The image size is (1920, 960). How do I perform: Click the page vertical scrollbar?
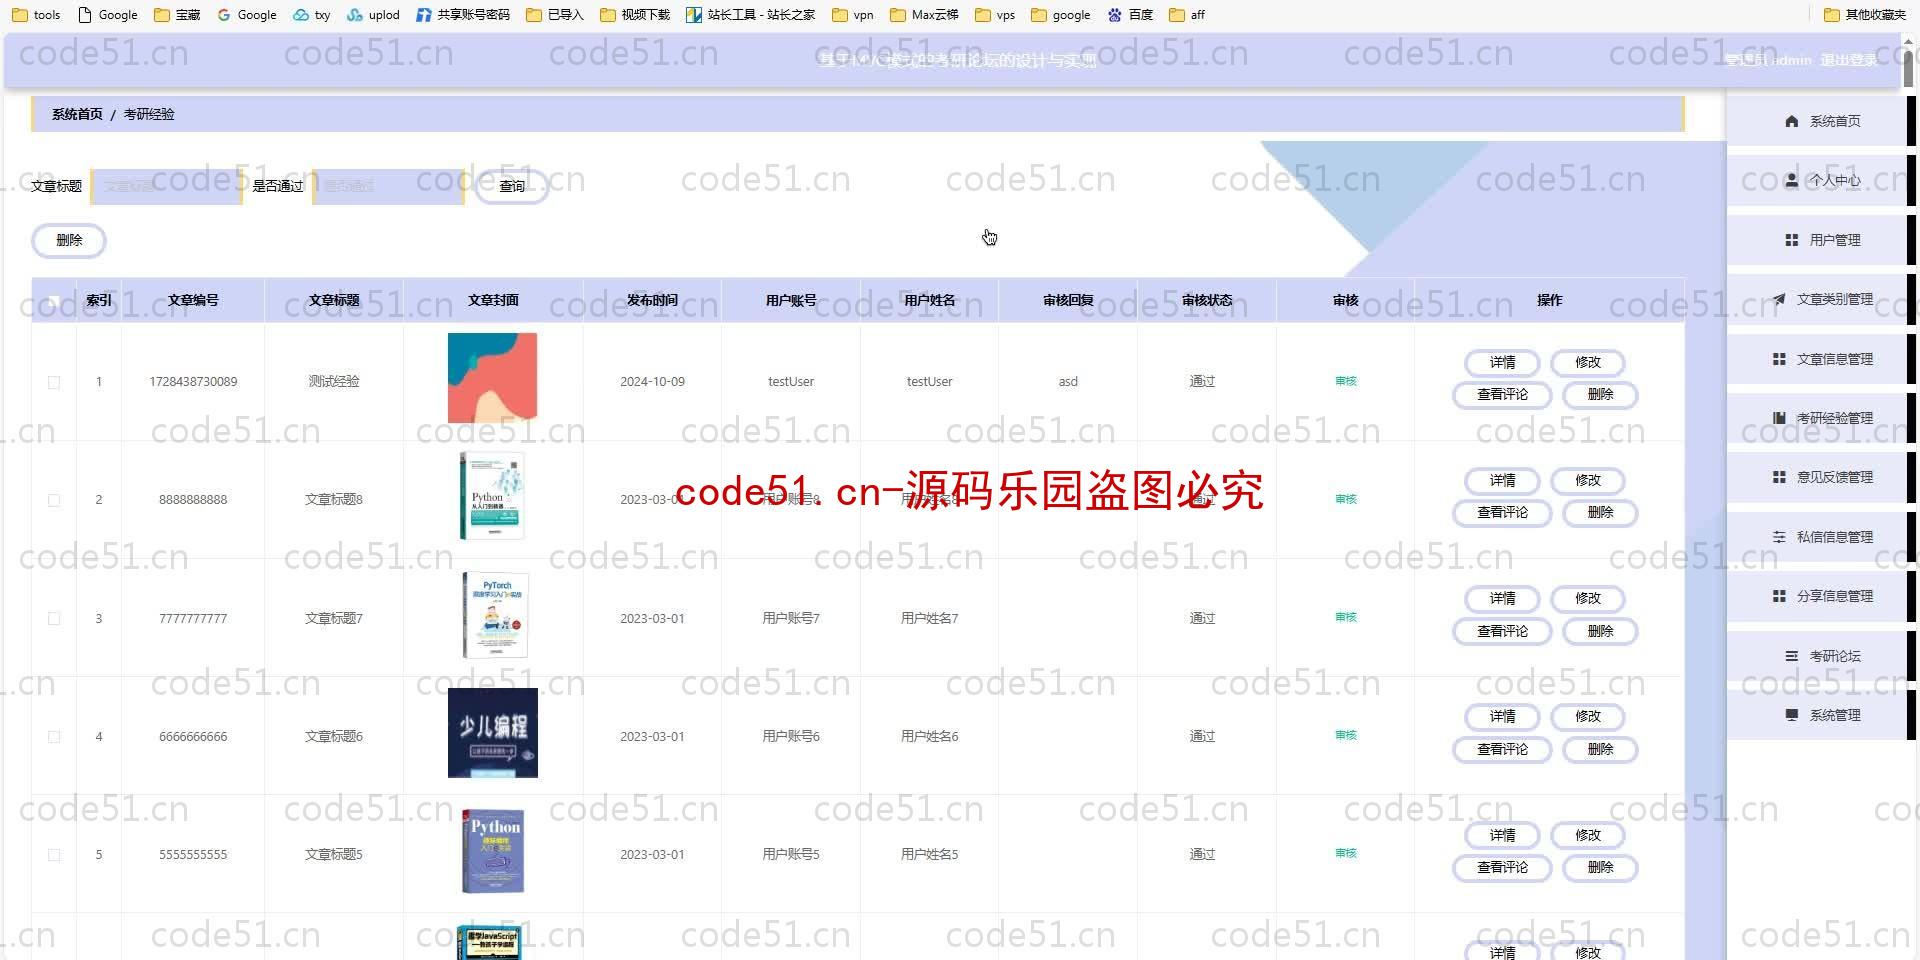click(1908, 70)
